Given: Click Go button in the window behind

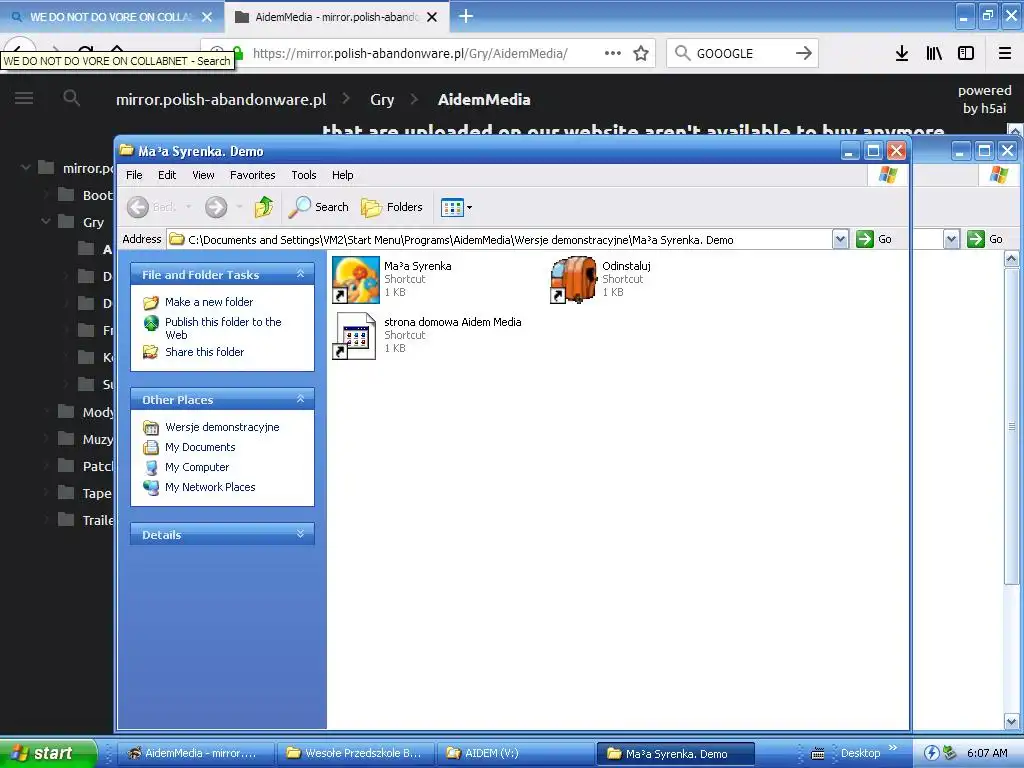Looking at the screenshot, I should (x=985, y=239).
